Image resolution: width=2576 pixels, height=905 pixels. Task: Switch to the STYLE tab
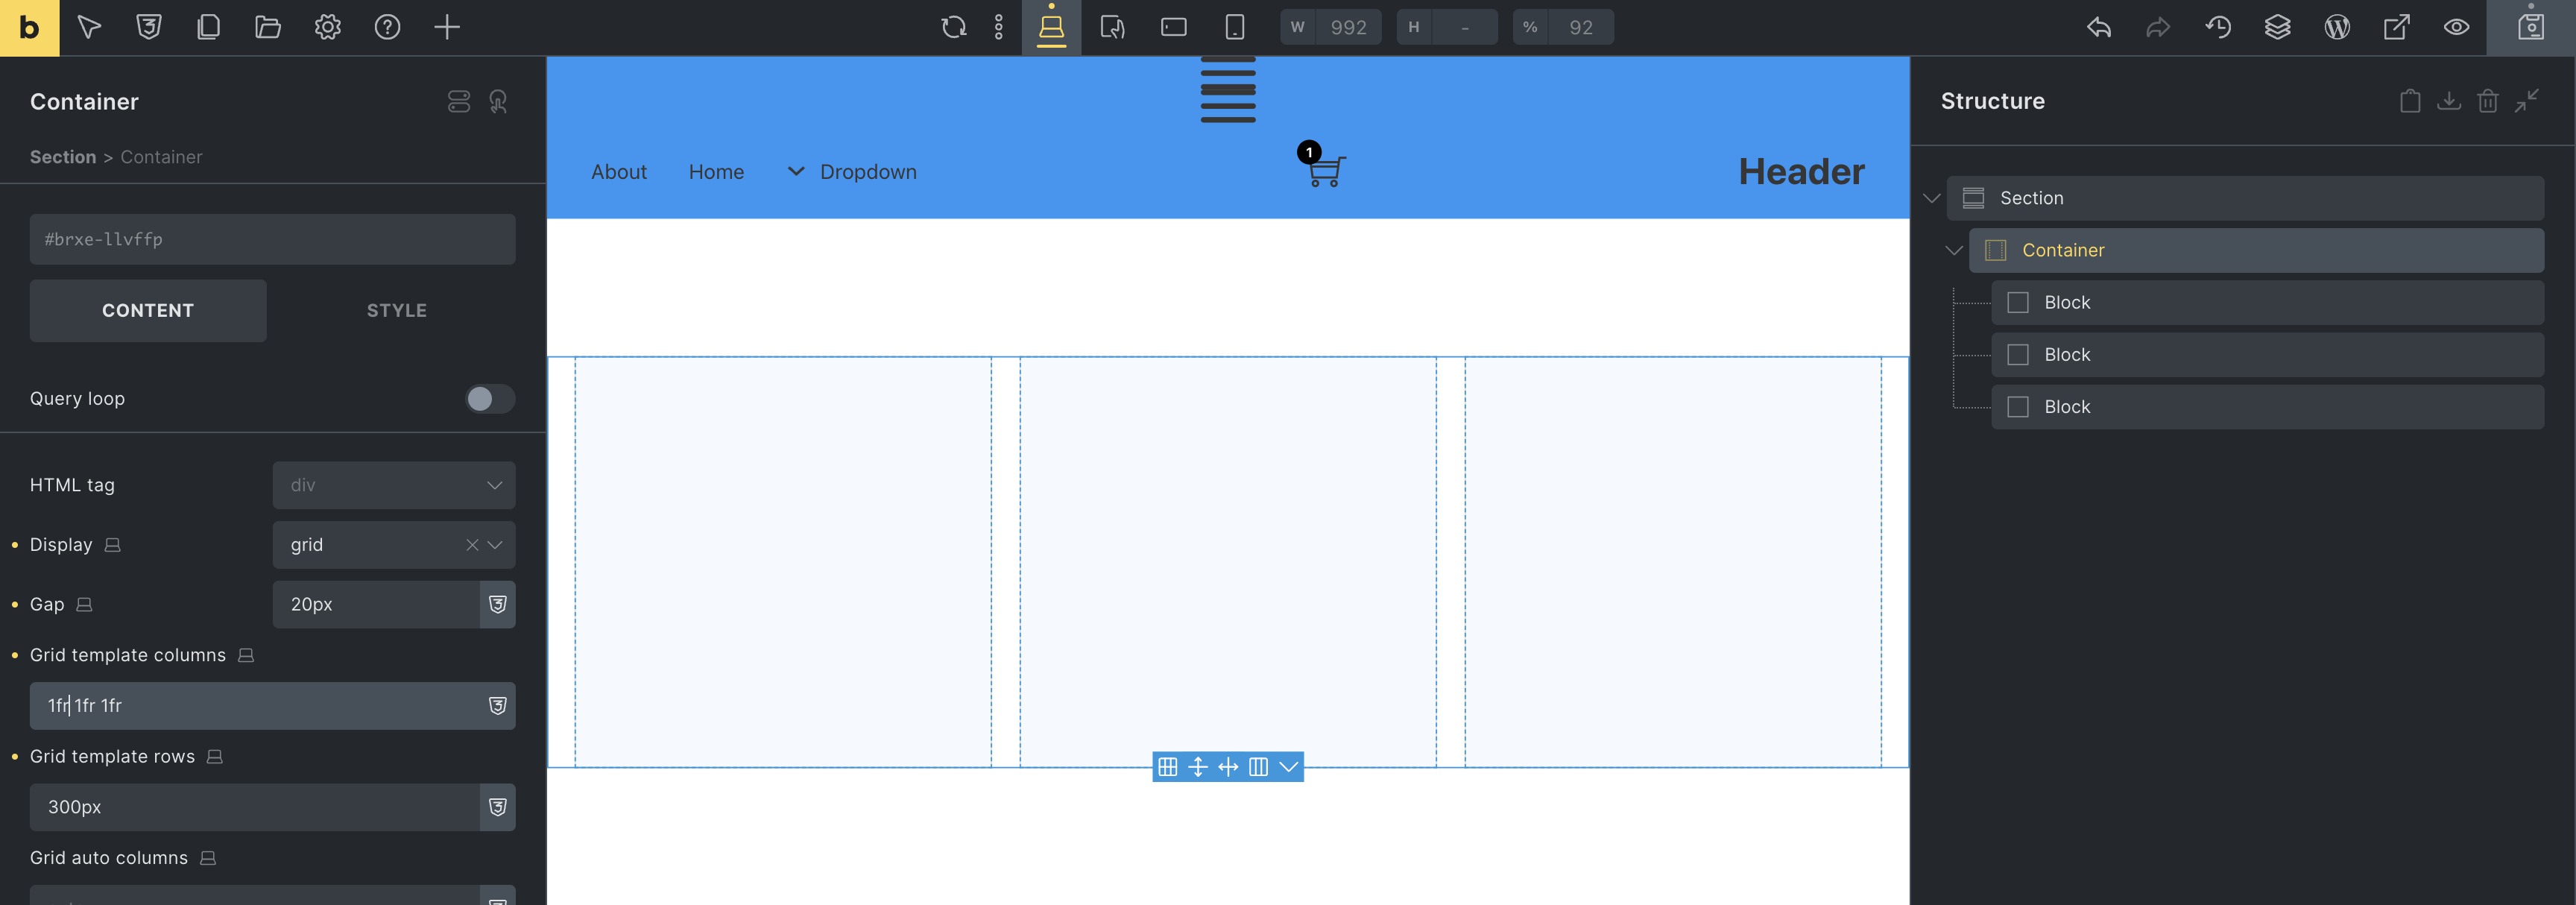coord(397,311)
